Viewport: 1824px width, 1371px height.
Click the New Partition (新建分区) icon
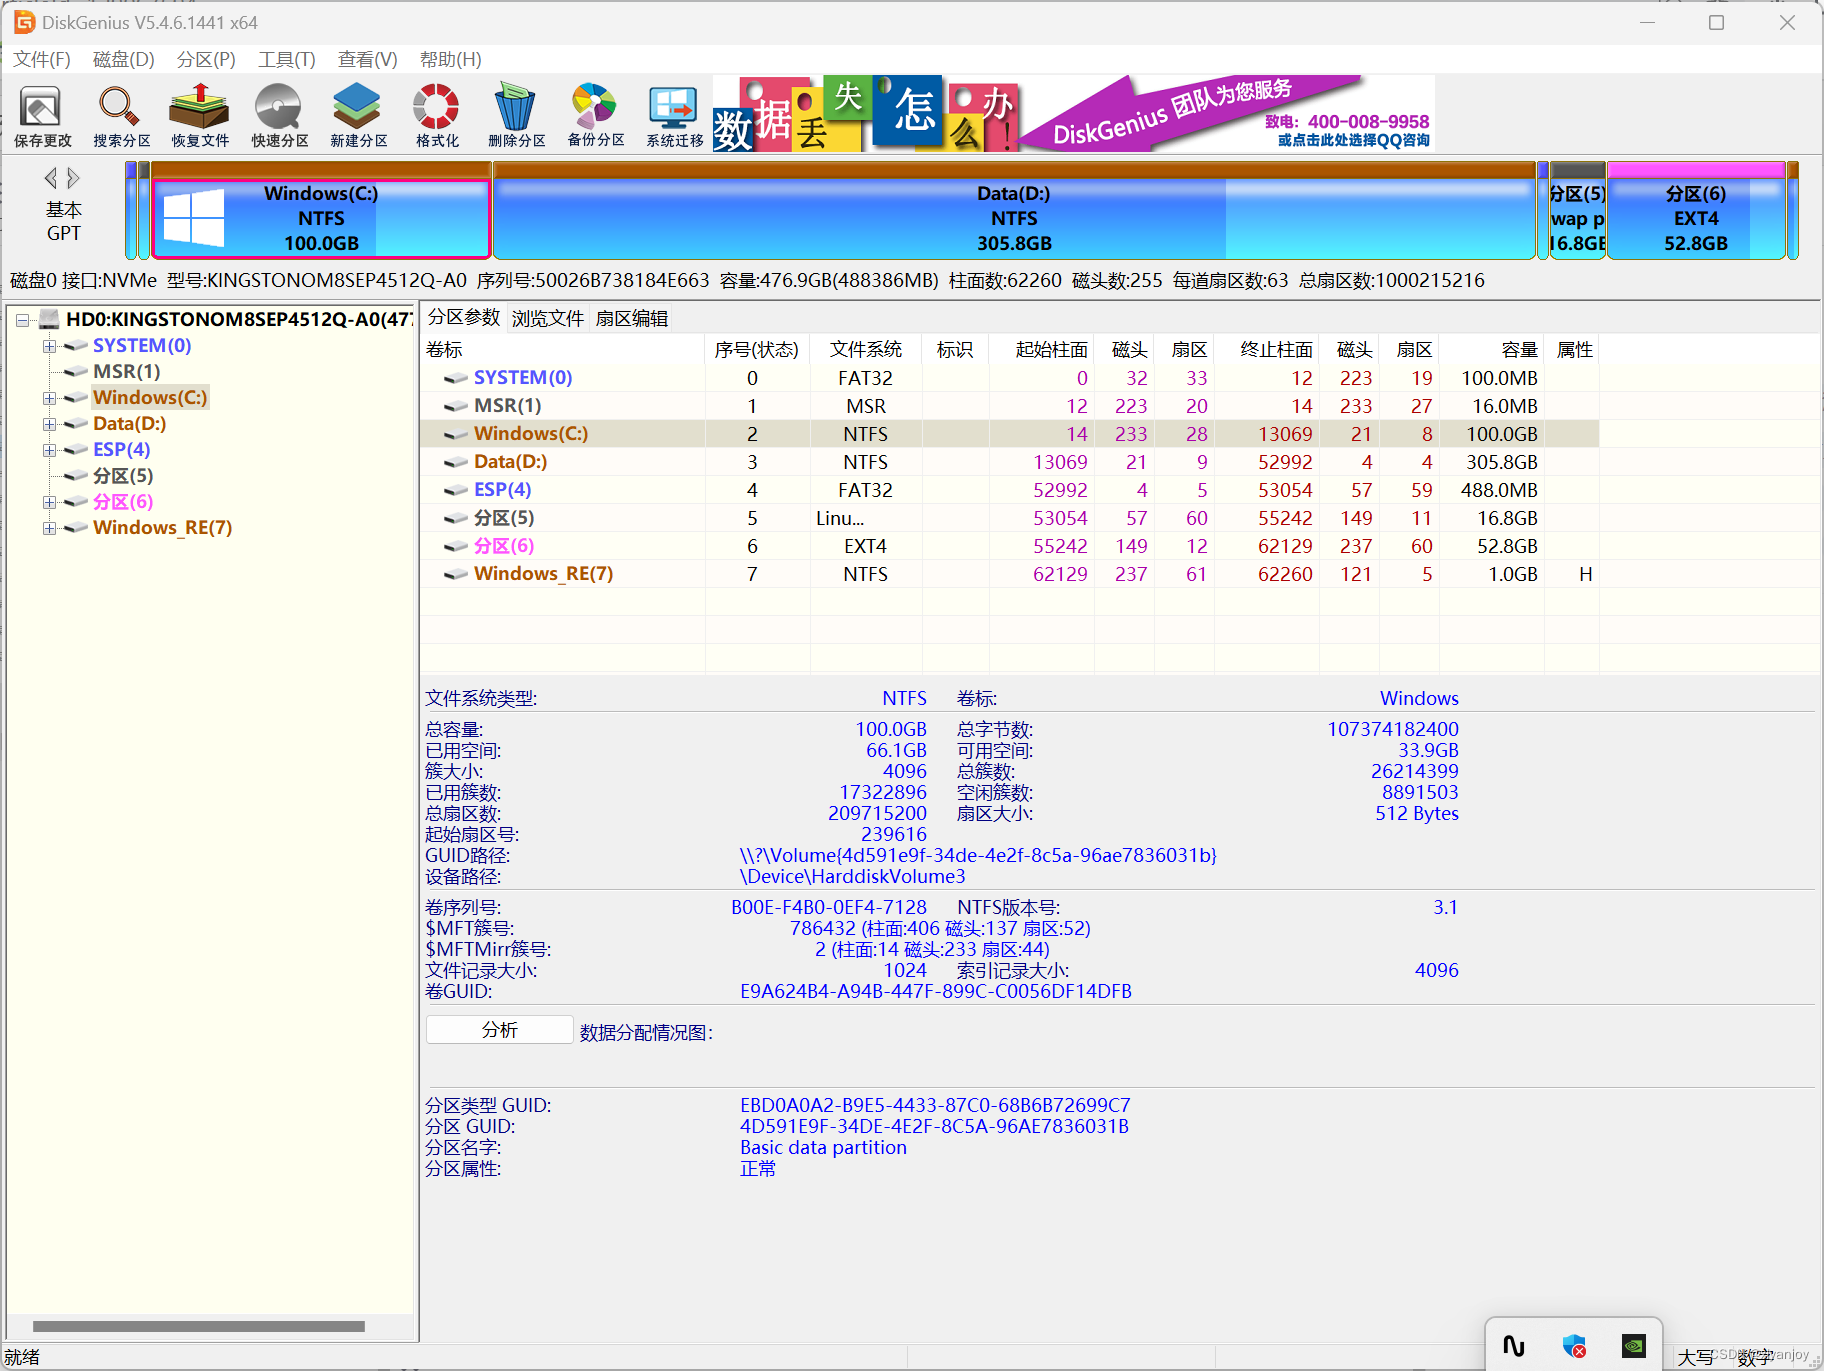point(358,115)
